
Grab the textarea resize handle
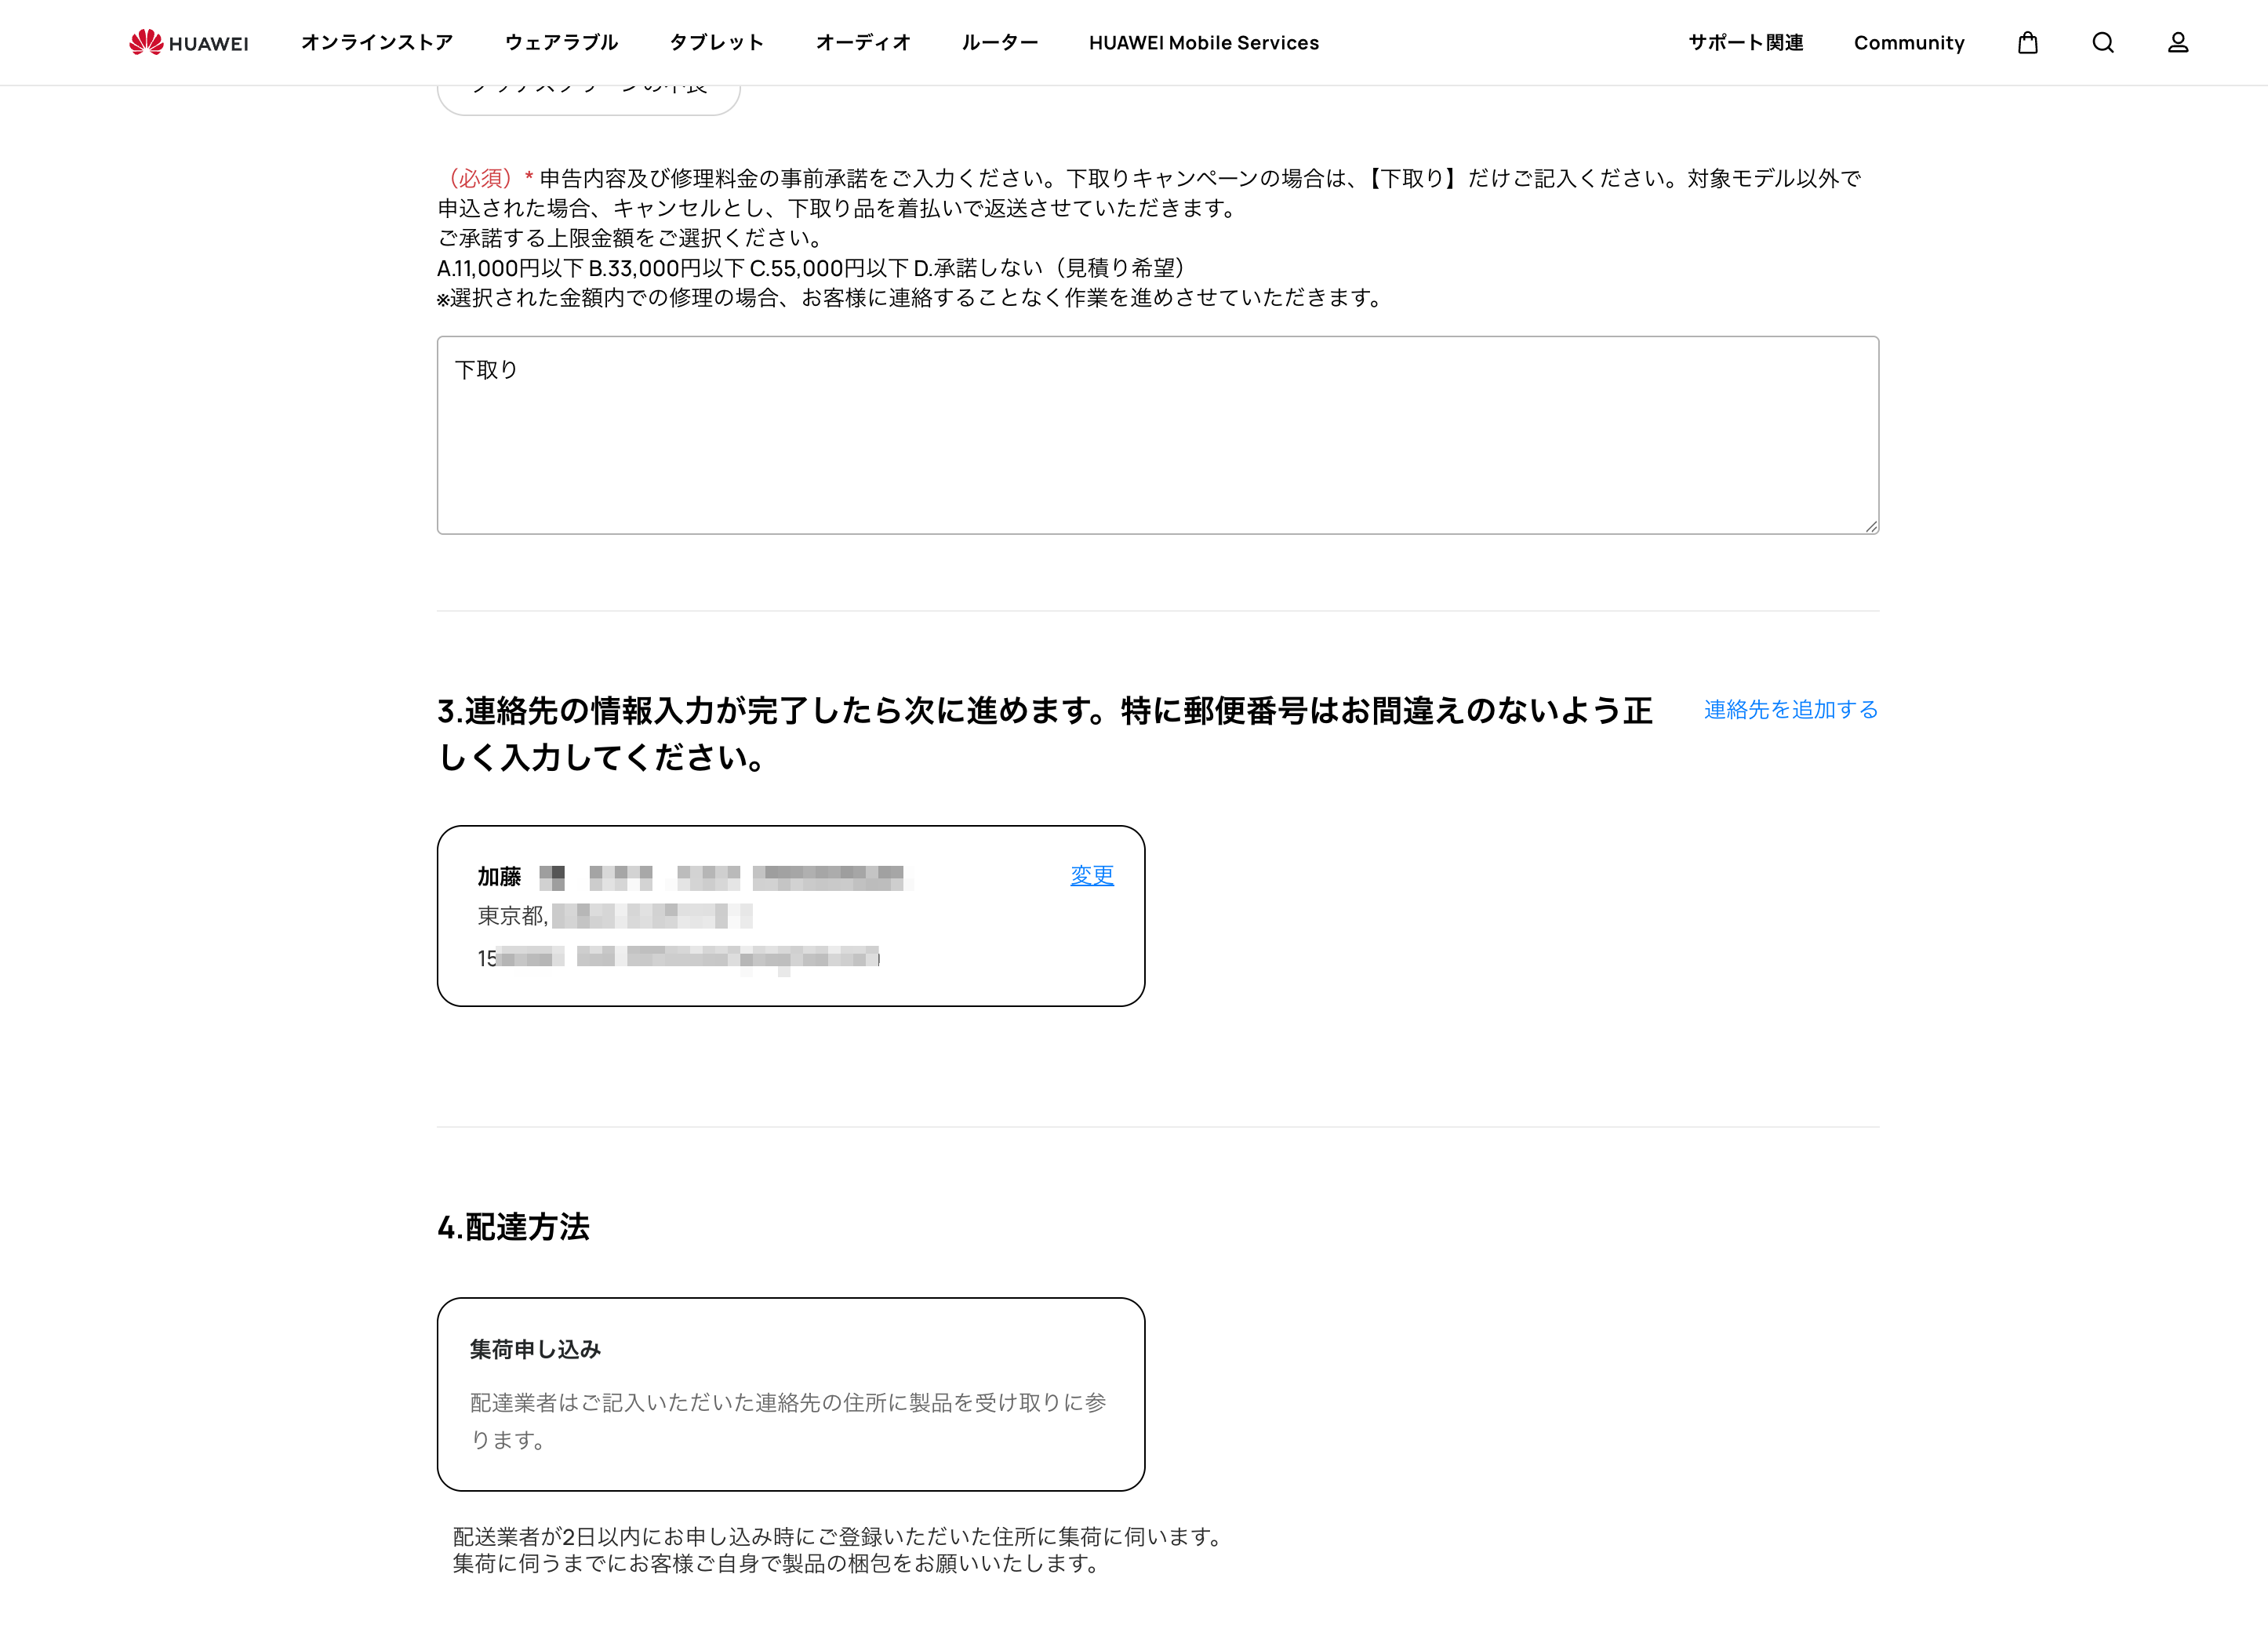point(1871,526)
